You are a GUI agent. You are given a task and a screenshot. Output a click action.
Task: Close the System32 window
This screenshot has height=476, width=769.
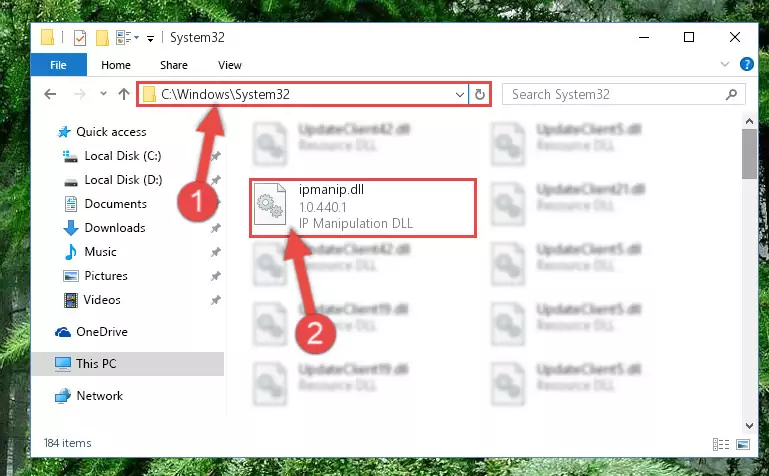pyautogui.click(x=735, y=37)
